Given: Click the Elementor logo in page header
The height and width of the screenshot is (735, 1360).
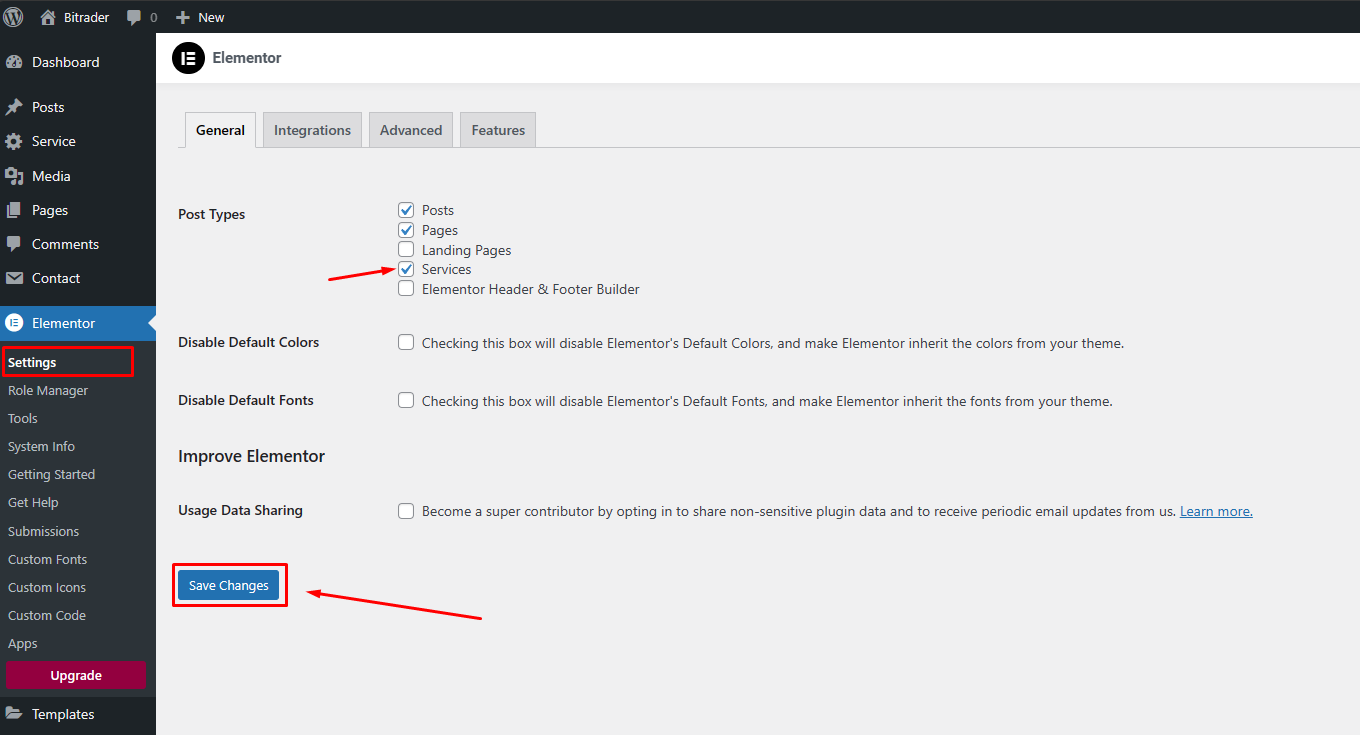Looking at the screenshot, I should (188, 58).
